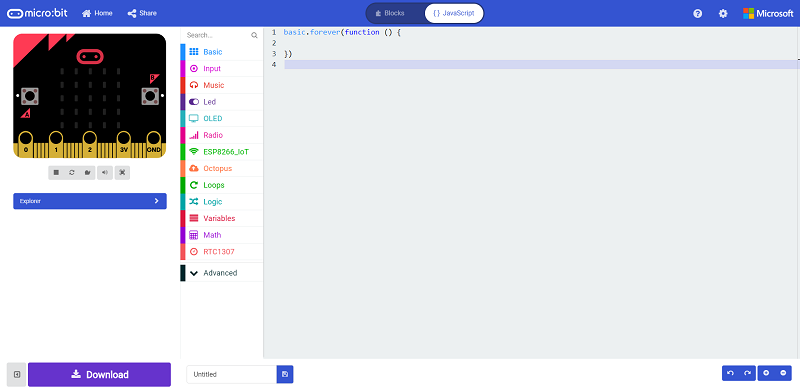Save project with disk icon
Viewport: 800px width, 390px height.
pyautogui.click(x=285, y=374)
